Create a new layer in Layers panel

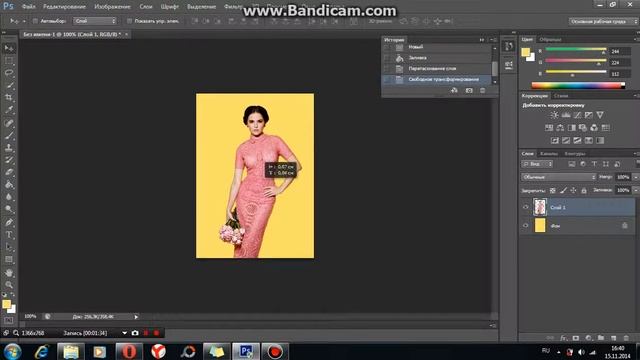point(613,338)
